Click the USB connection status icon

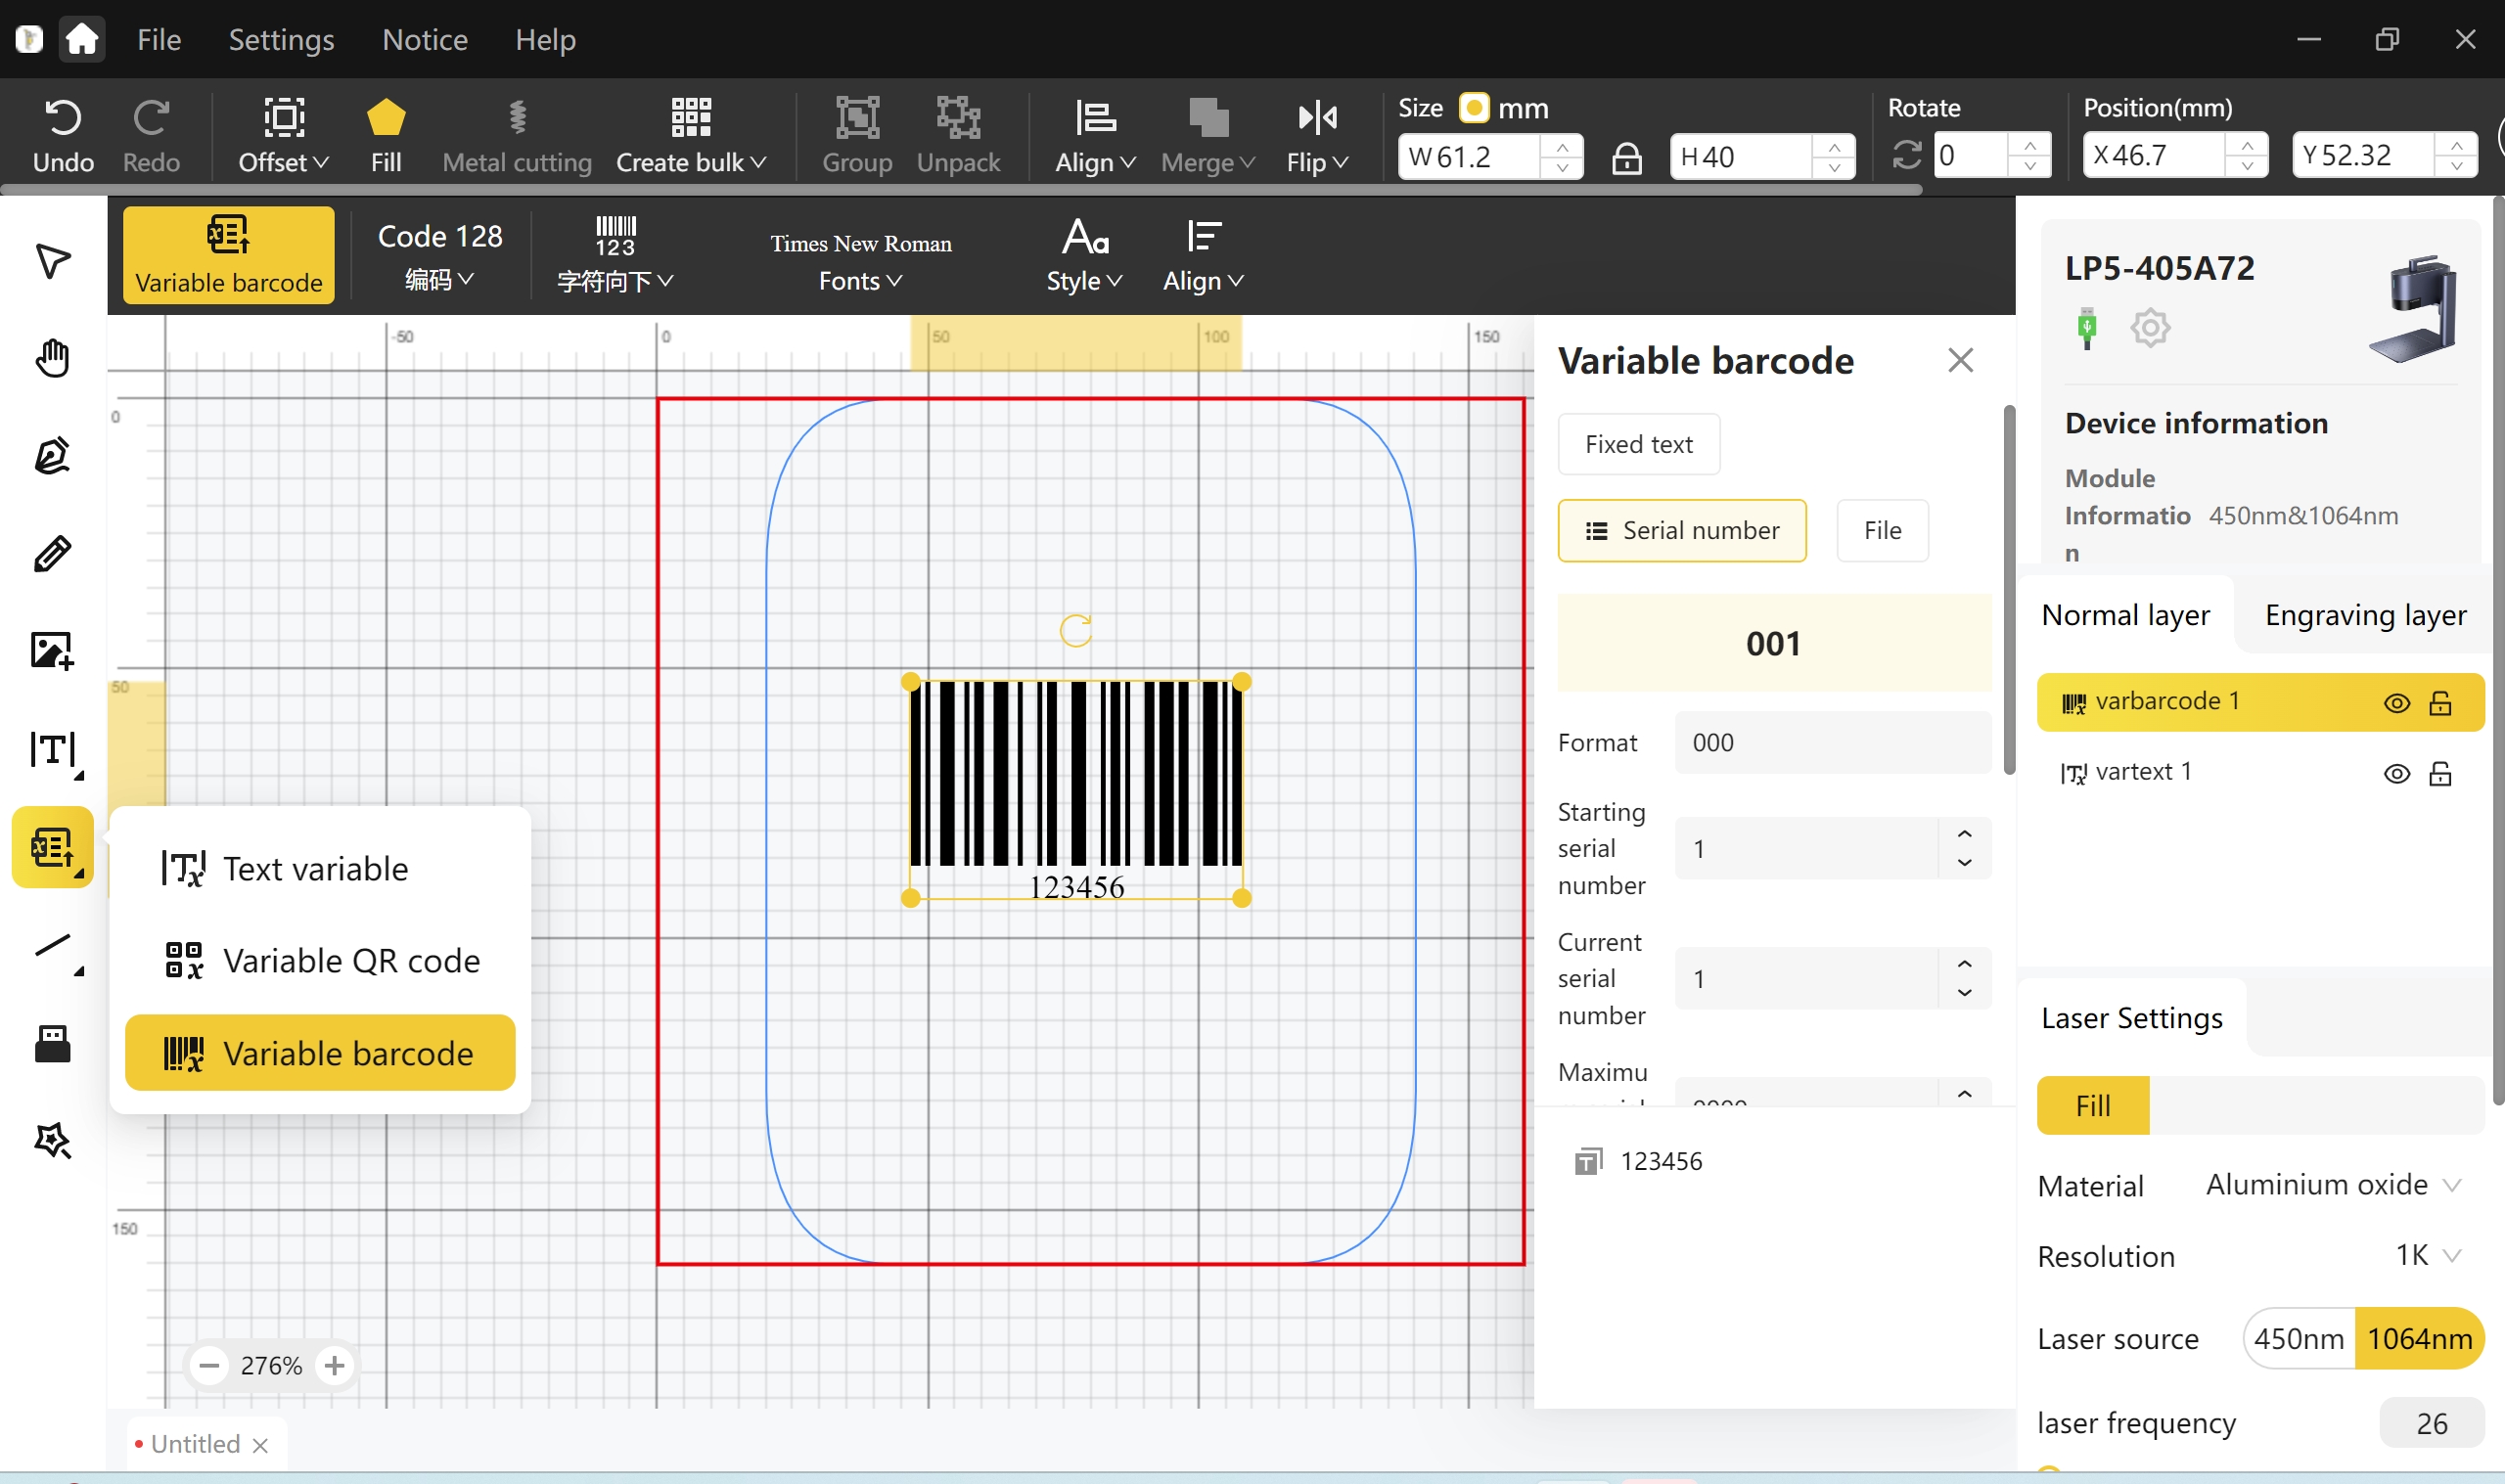[2086, 327]
